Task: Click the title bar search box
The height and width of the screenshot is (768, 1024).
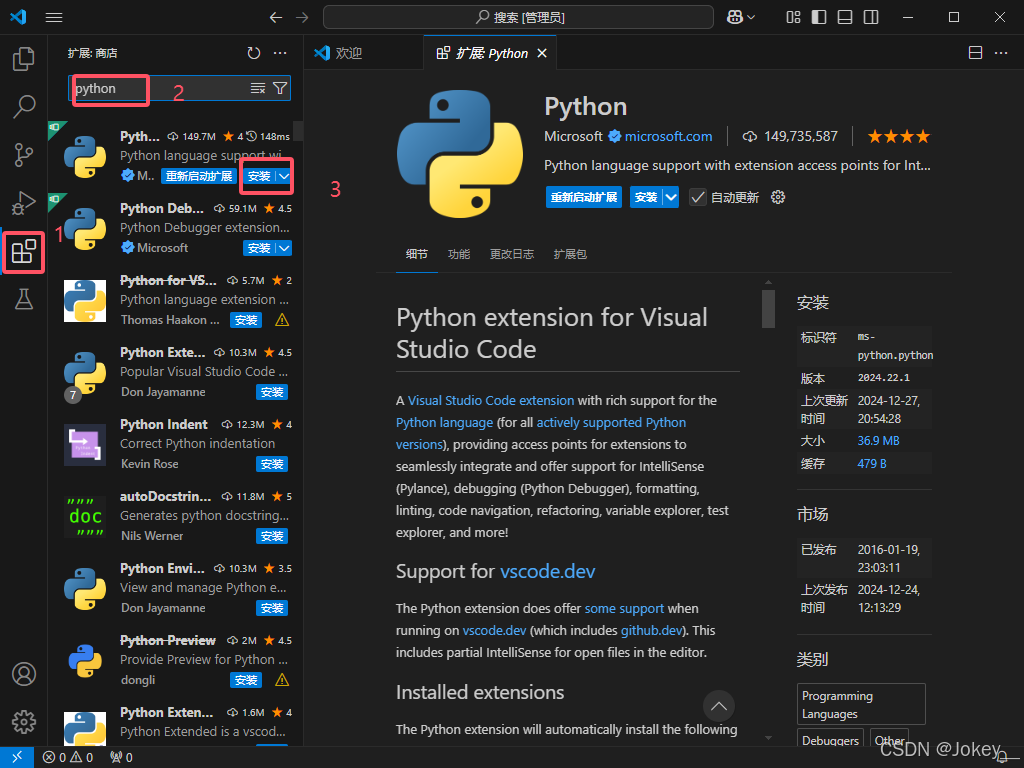Action: (x=518, y=18)
